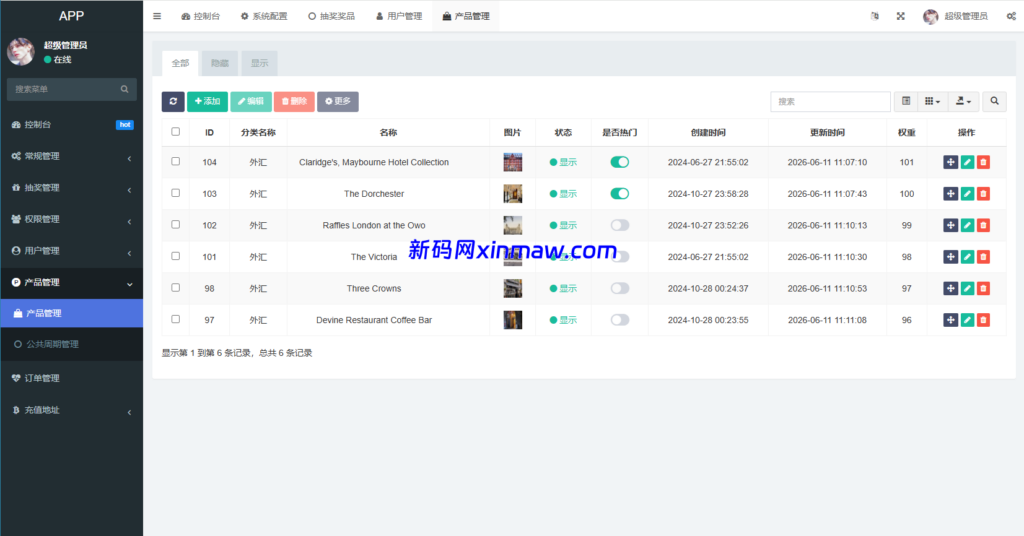The width and height of the screenshot is (1024, 536).
Task: Toggle sidebar with hamburger menu icon
Action: point(157,16)
